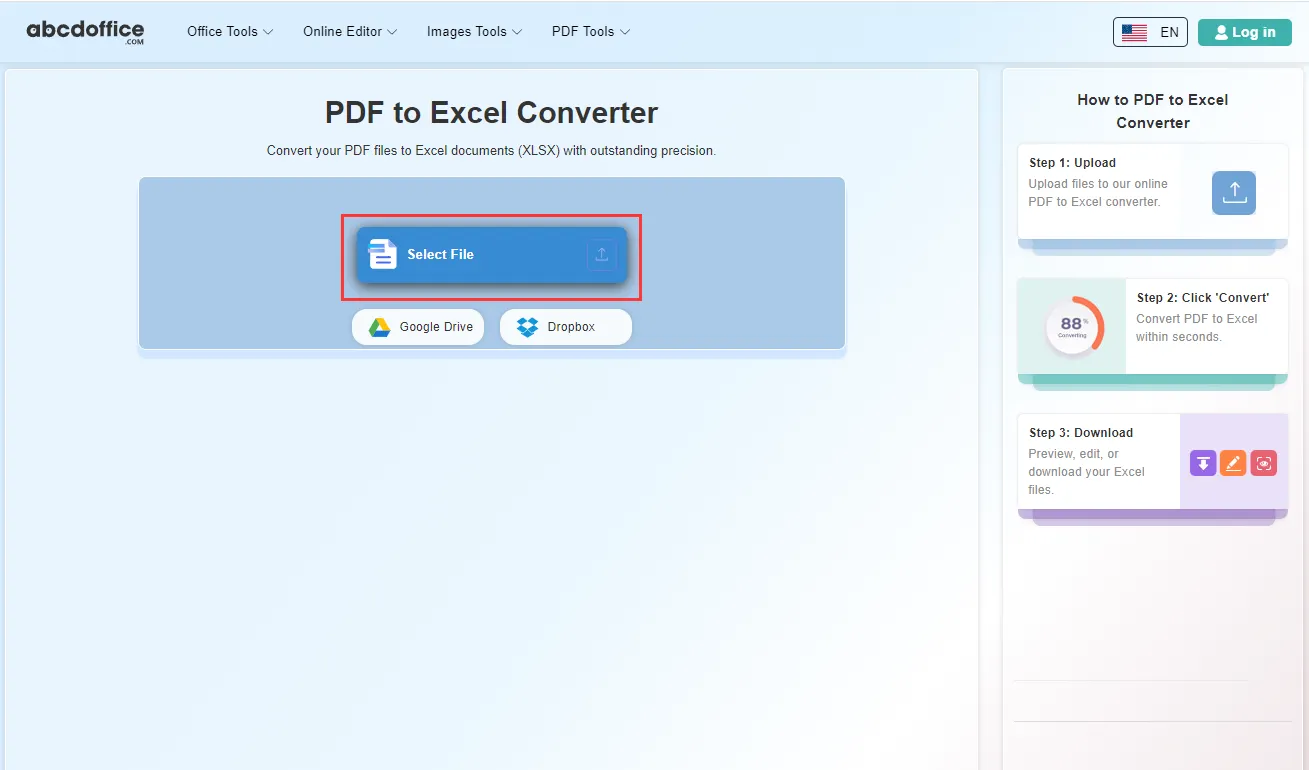Click the abcdoffice logo
Screen dimensions: 1309x770
click(x=85, y=32)
